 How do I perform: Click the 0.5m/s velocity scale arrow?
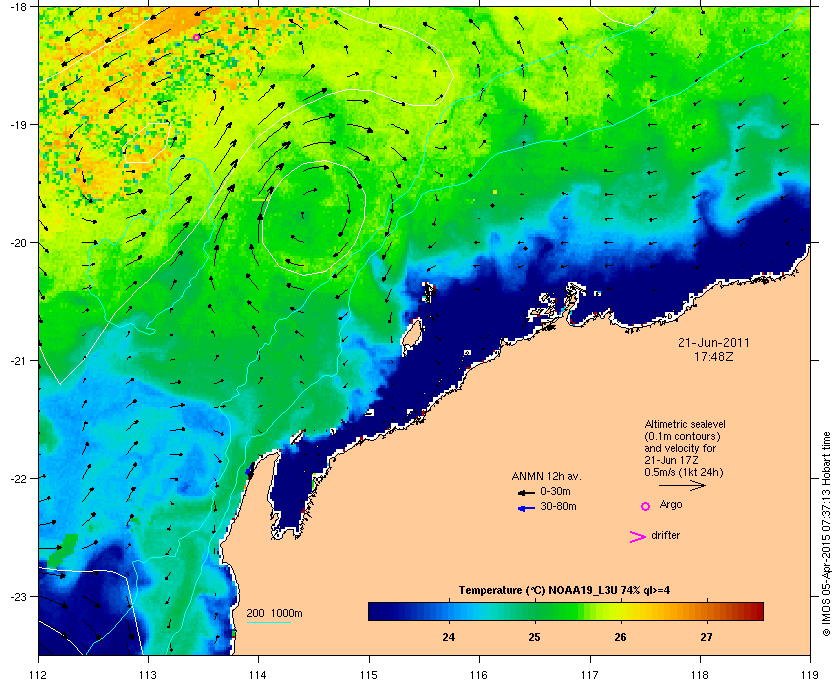[682, 486]
